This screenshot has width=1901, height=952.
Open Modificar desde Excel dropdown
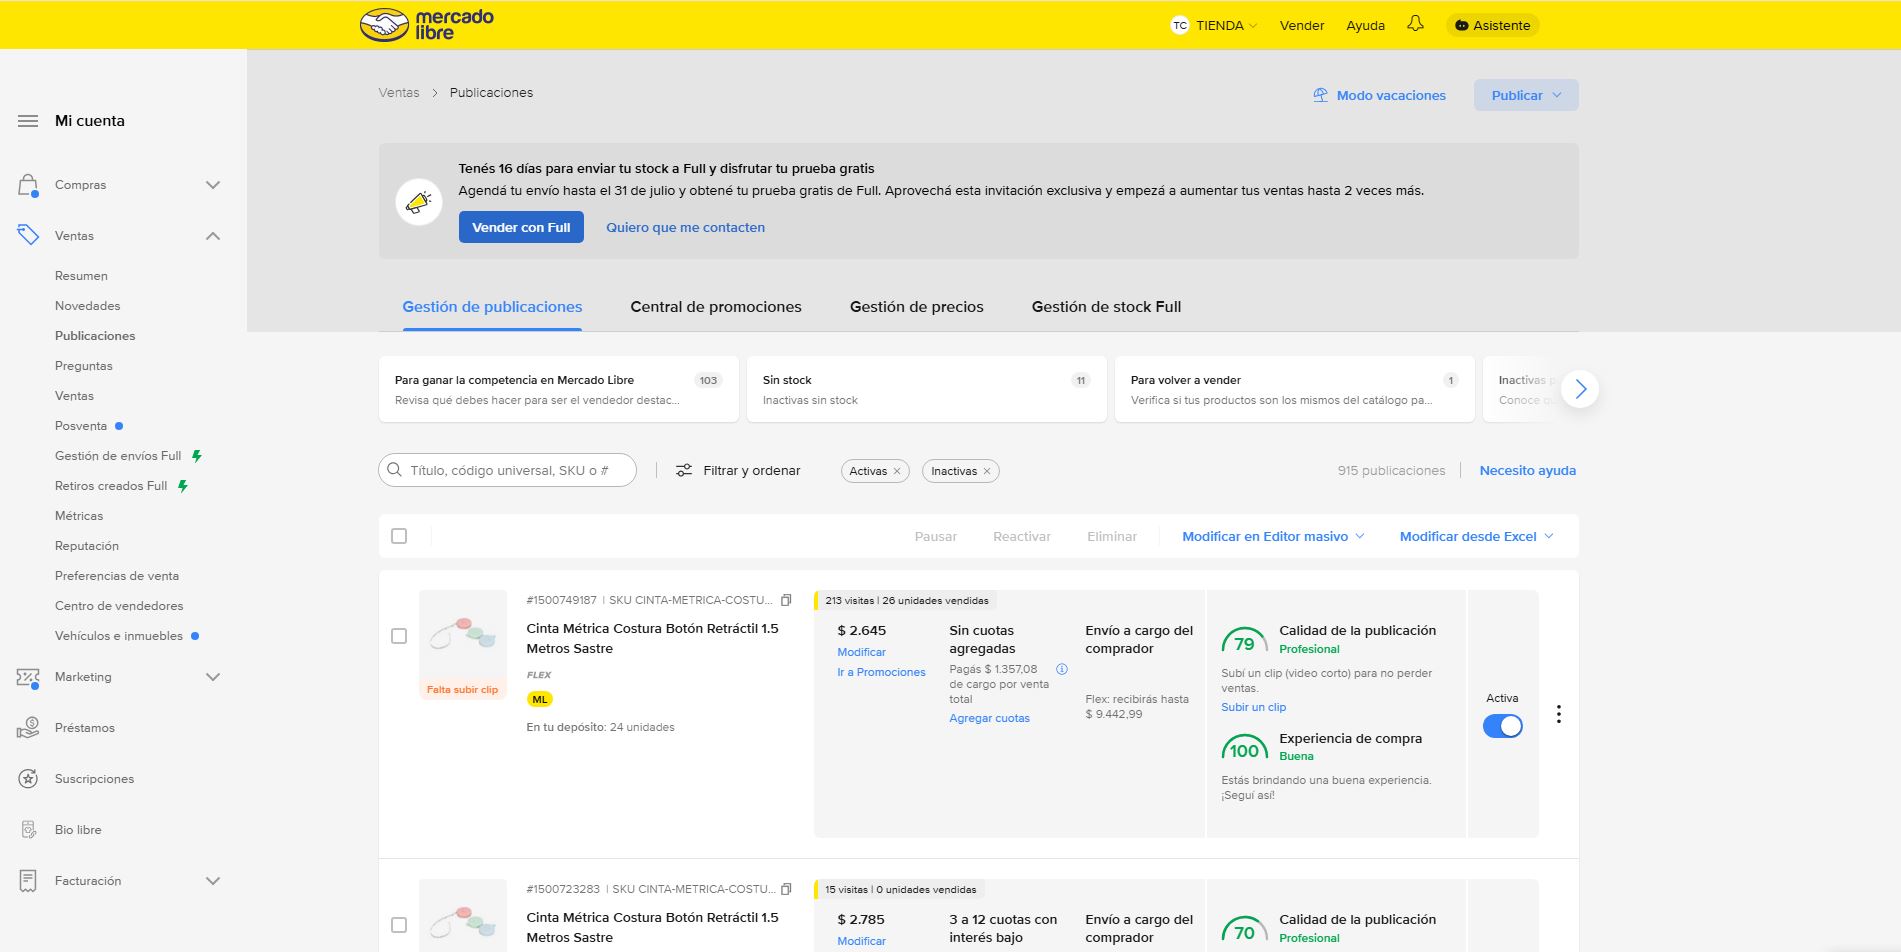[1476, 536]
